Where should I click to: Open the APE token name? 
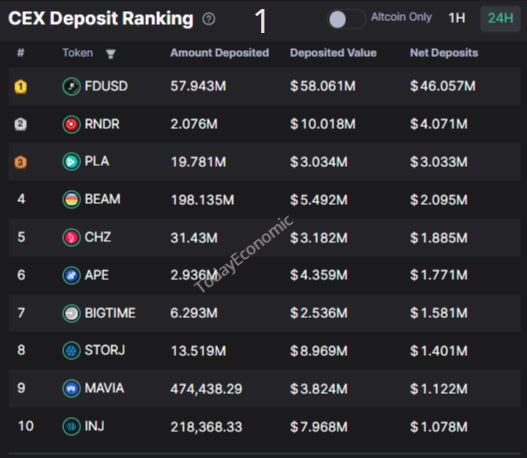[96, 275]
